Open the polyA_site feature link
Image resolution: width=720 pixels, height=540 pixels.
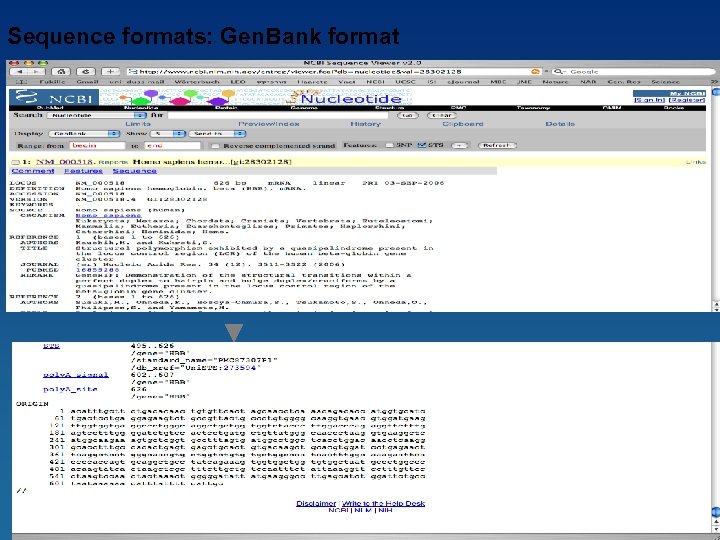pyautogui.click(x=70, y=389)
